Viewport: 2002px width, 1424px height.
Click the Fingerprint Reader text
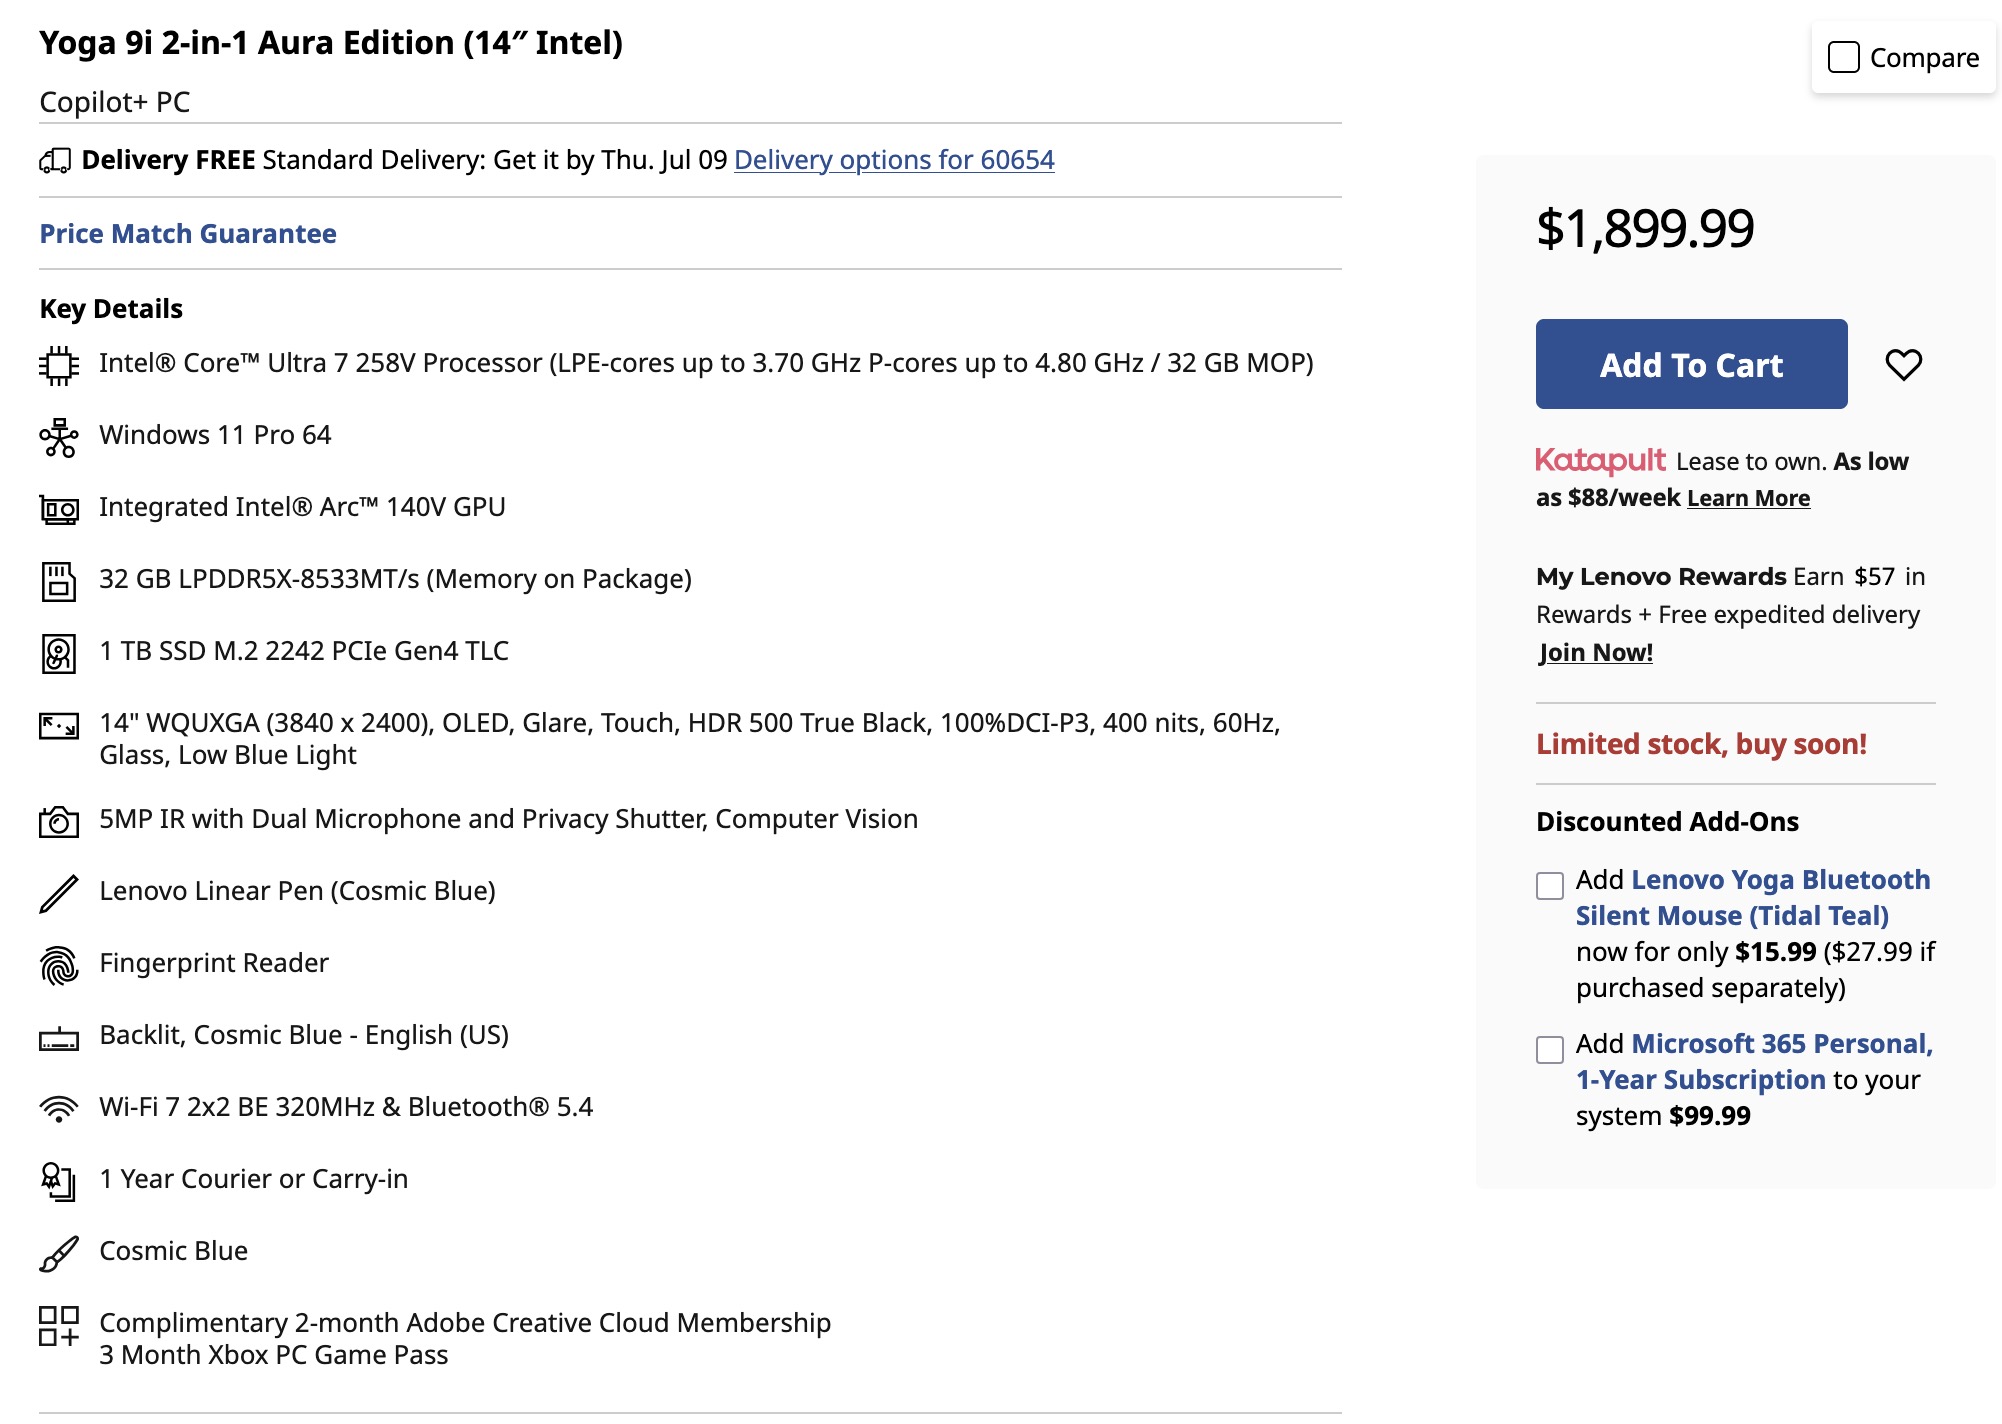(214, 963)
